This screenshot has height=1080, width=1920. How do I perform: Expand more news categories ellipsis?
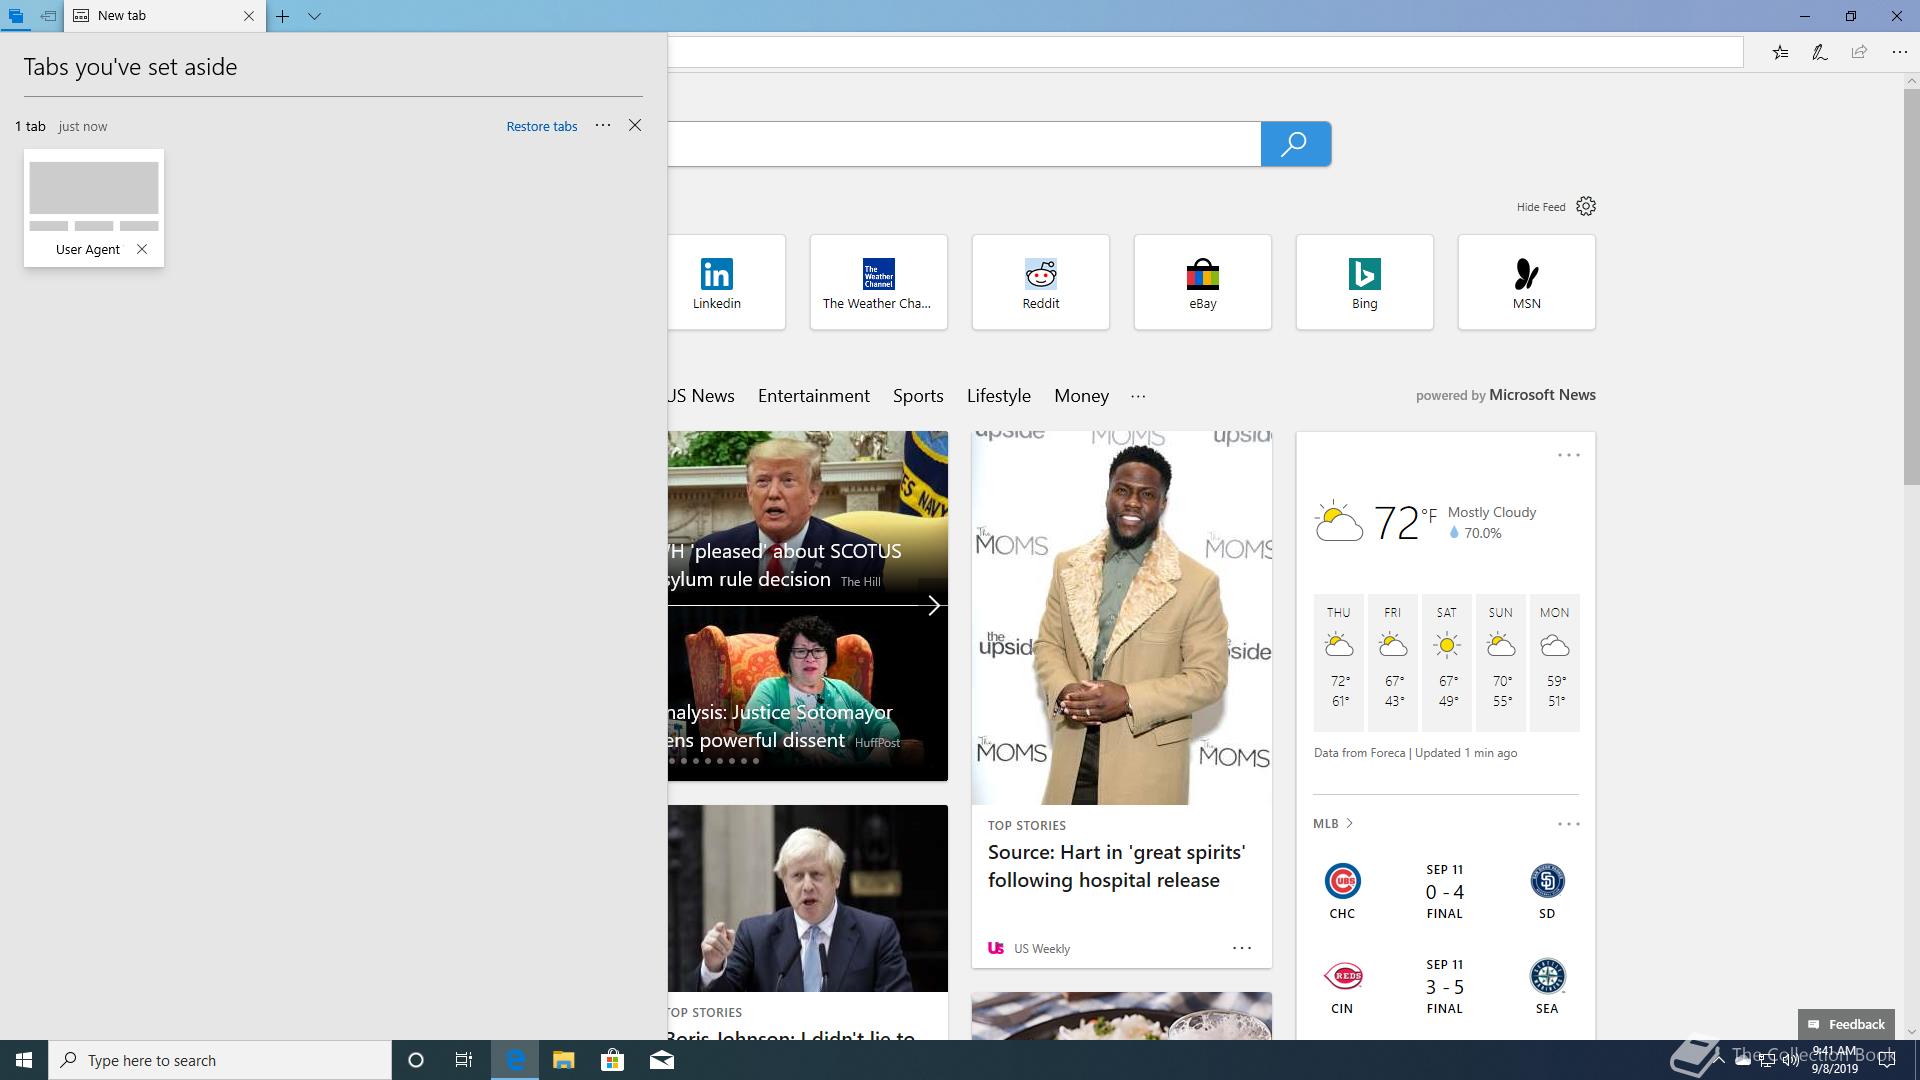click(1138, 396)
